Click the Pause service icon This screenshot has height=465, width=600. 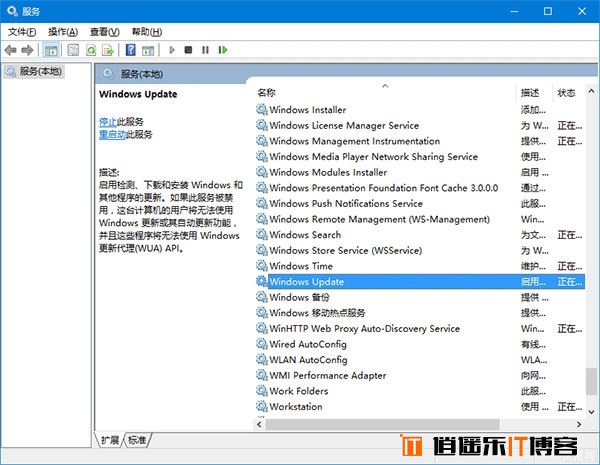(x=205, y=50)
